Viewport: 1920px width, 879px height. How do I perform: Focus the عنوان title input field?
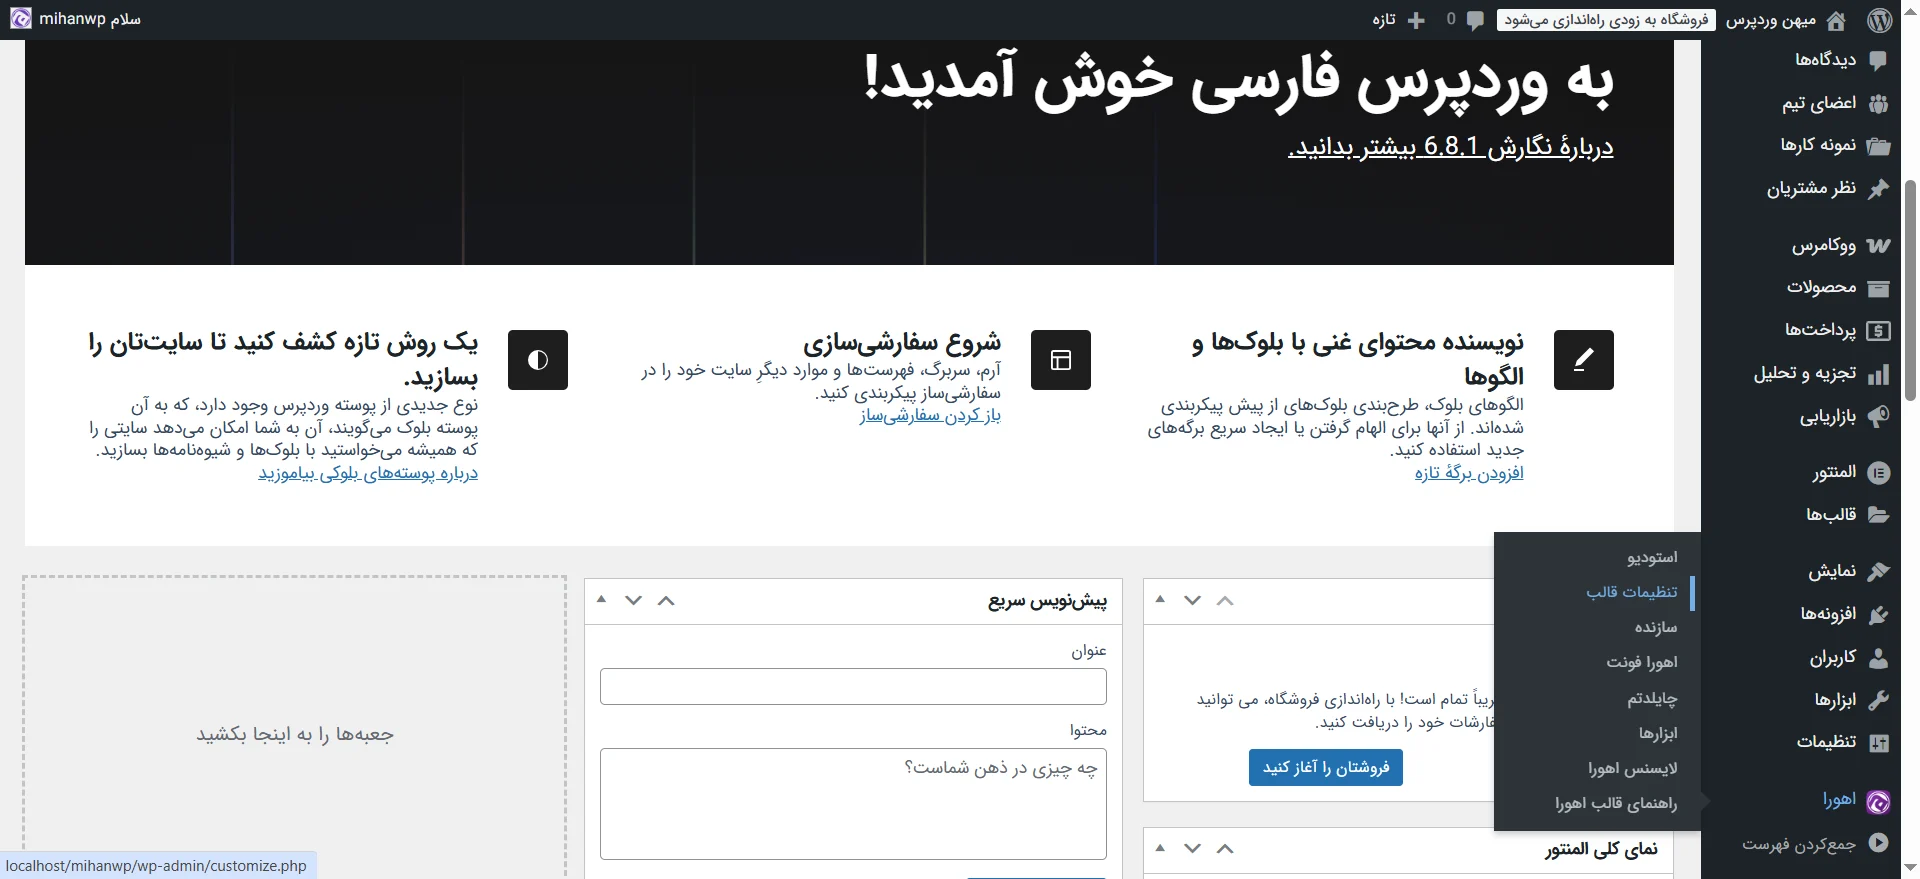tap(853, 687)
